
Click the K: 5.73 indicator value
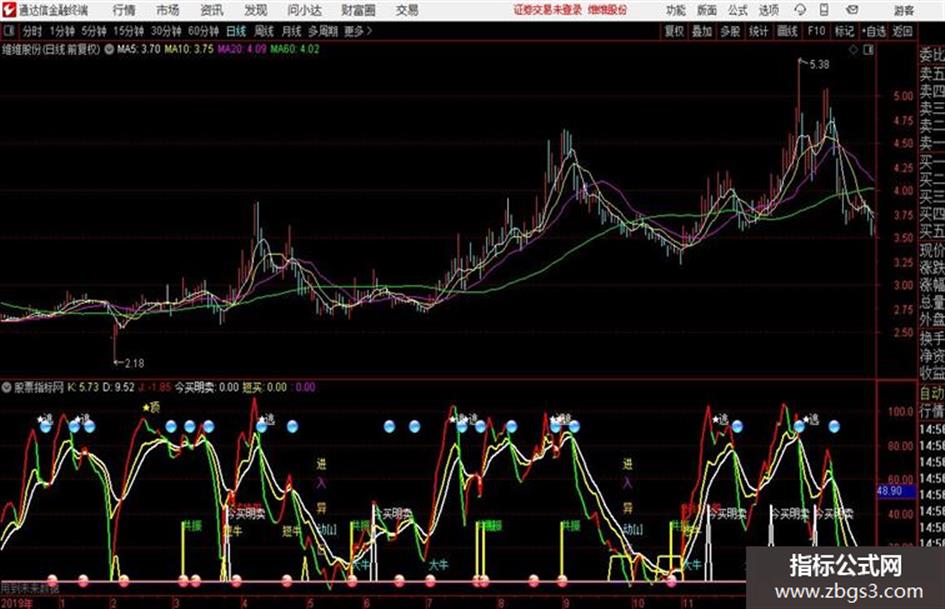click(83, 387)
